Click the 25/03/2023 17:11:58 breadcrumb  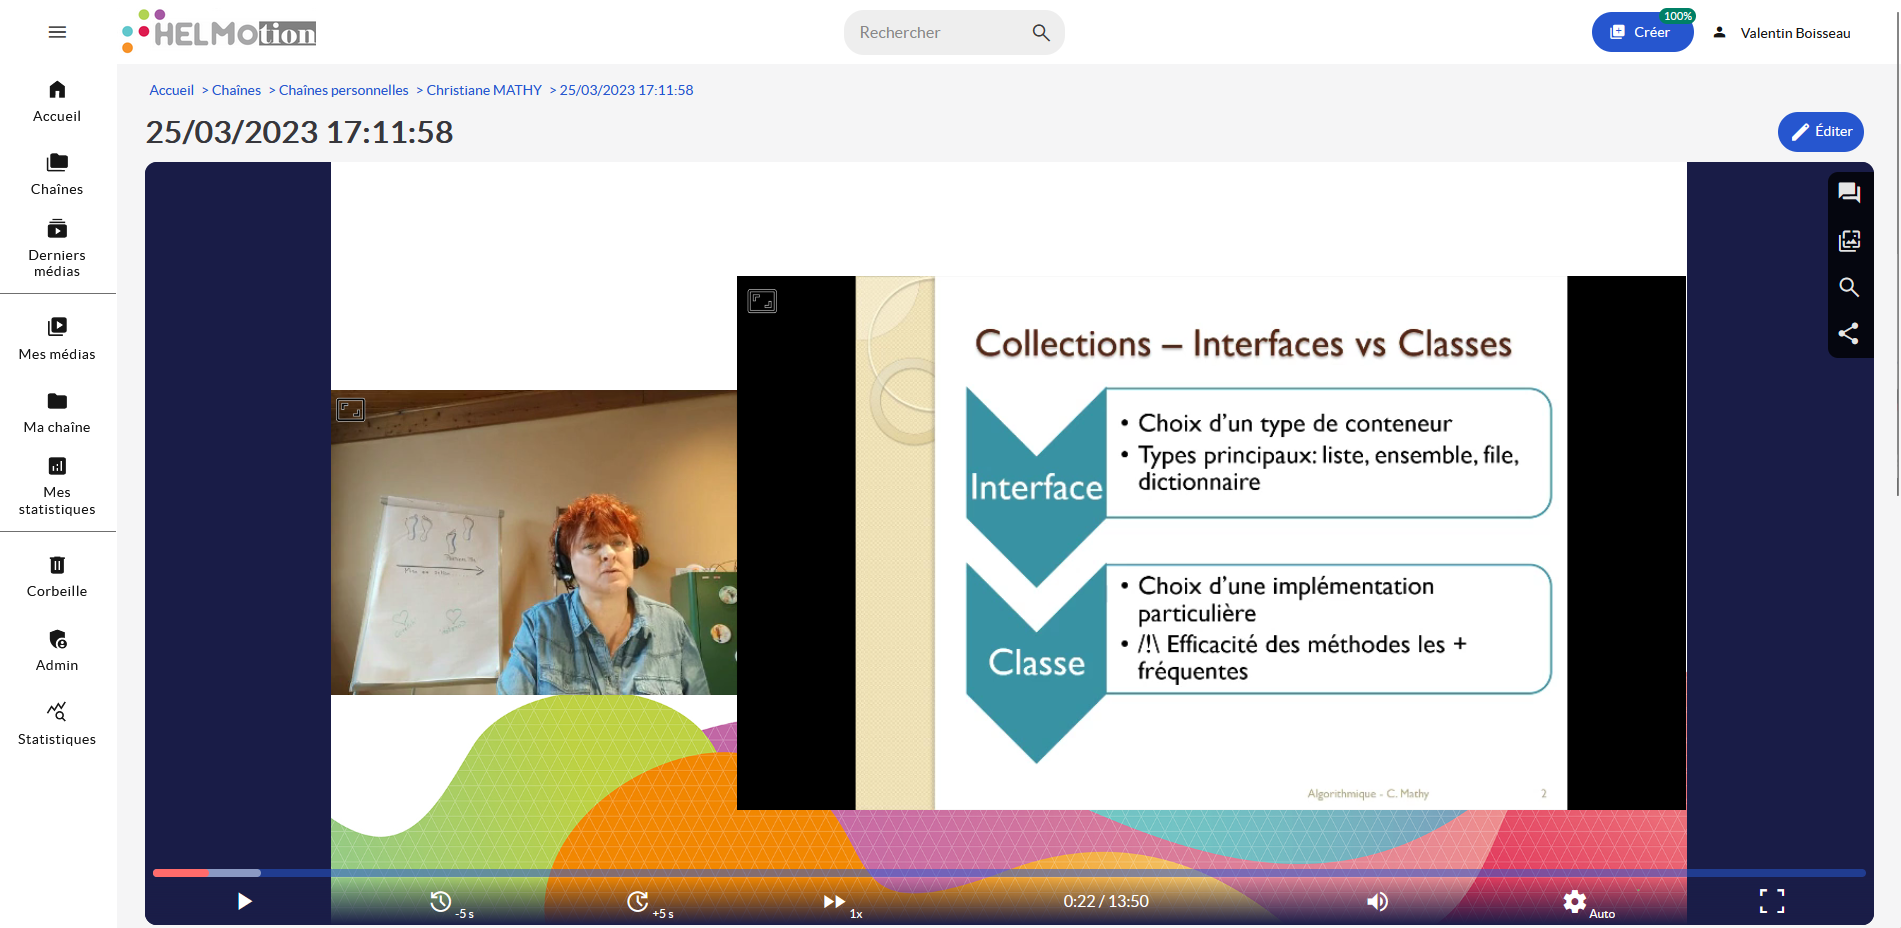tap(626, 90)
